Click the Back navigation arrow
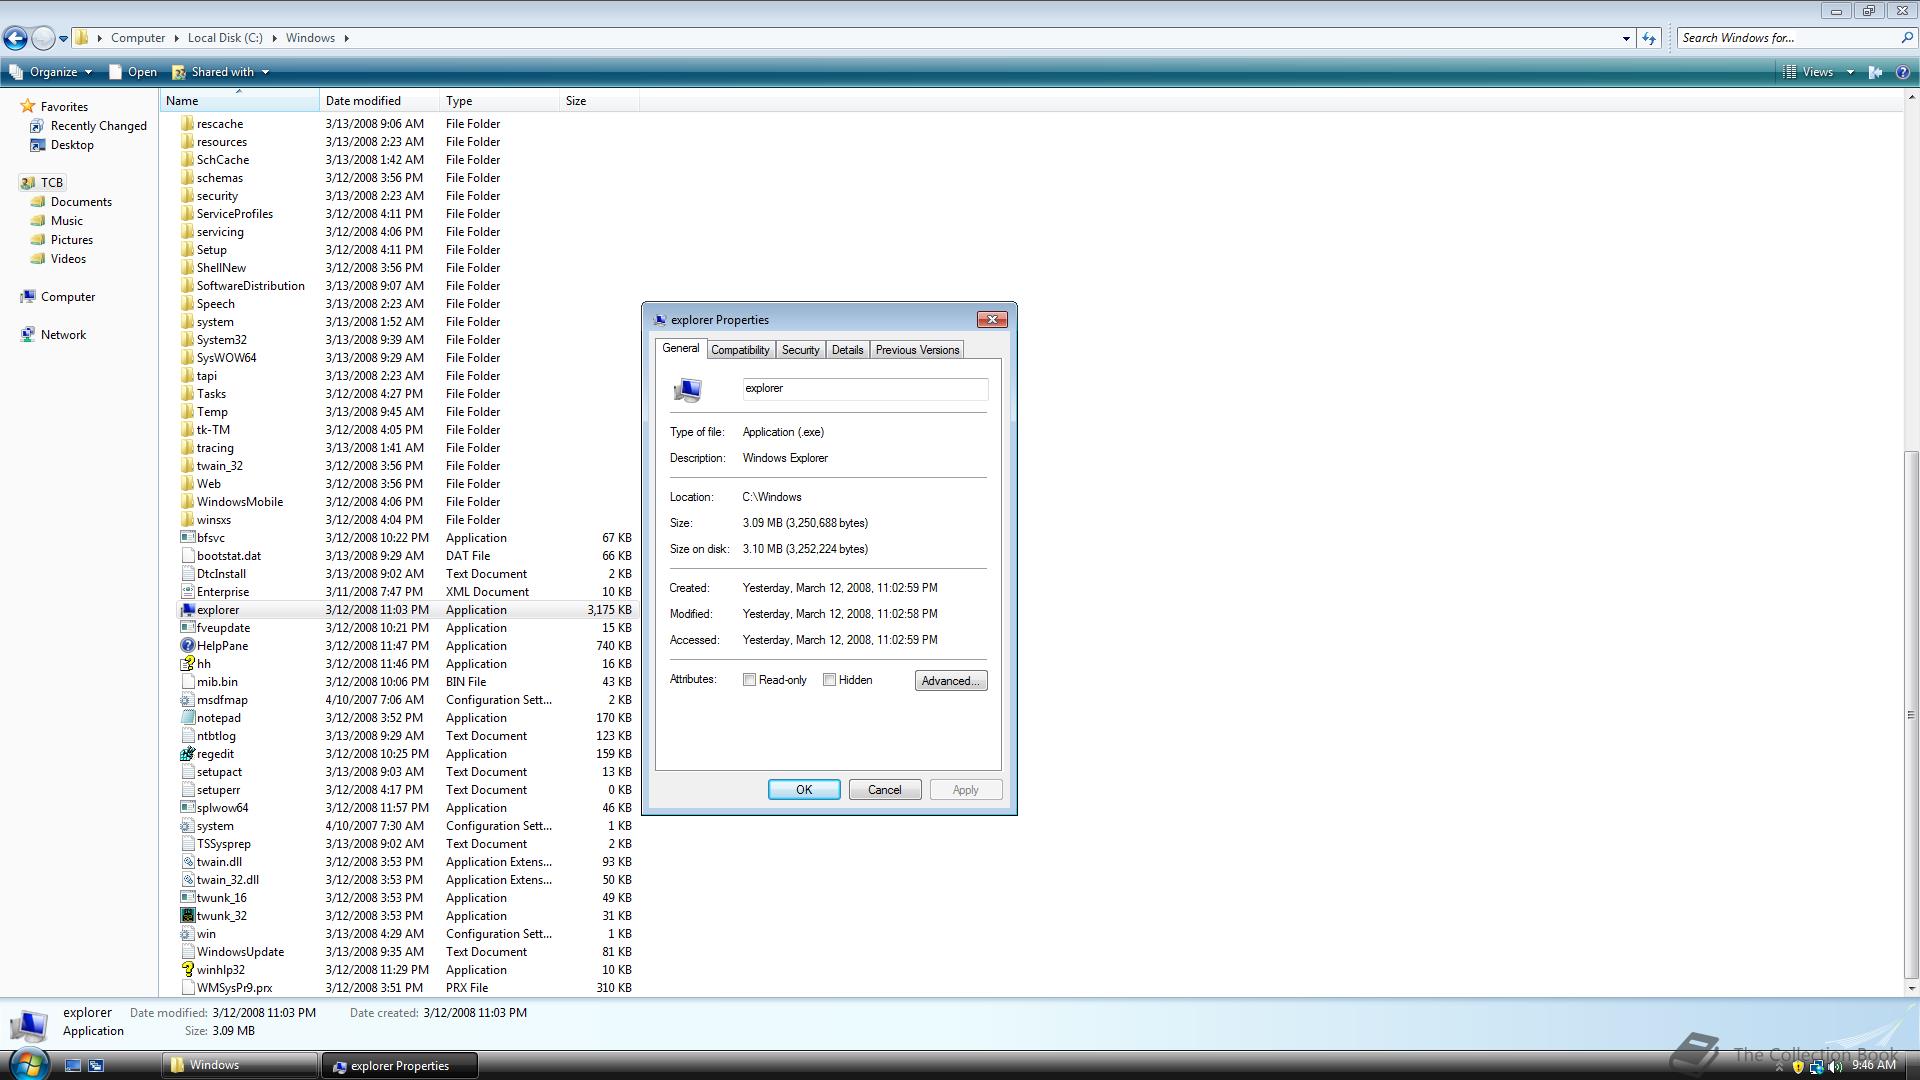Viewport: 1920px width, 1080px height. click(x=15, y=38)
